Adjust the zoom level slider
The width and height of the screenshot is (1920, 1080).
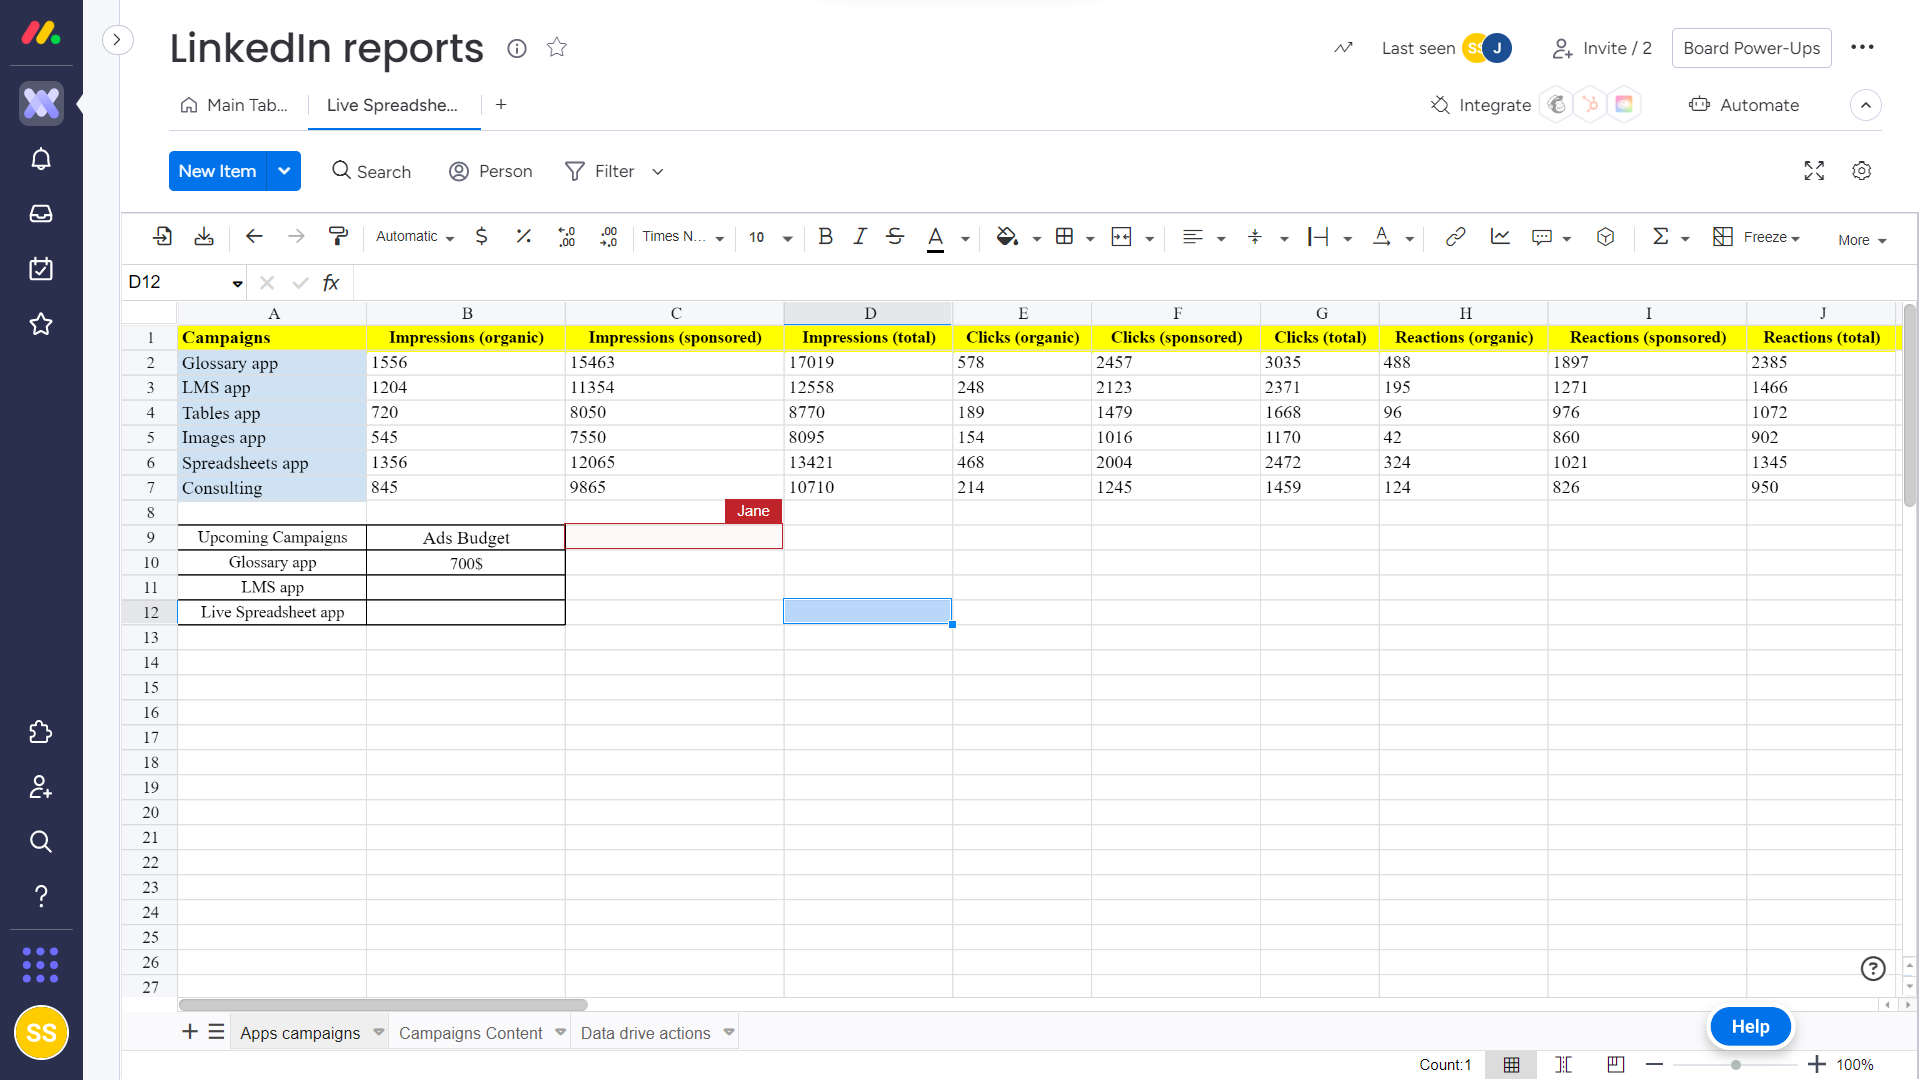click(1736, 1065)
